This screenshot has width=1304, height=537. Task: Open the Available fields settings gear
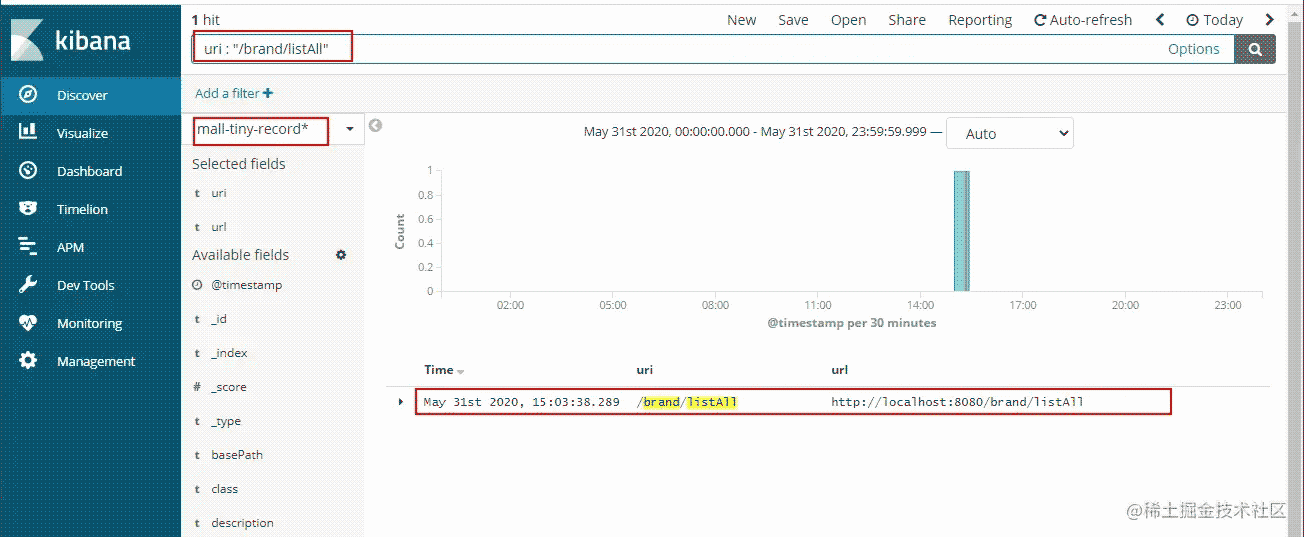click(x=341, y=255)
